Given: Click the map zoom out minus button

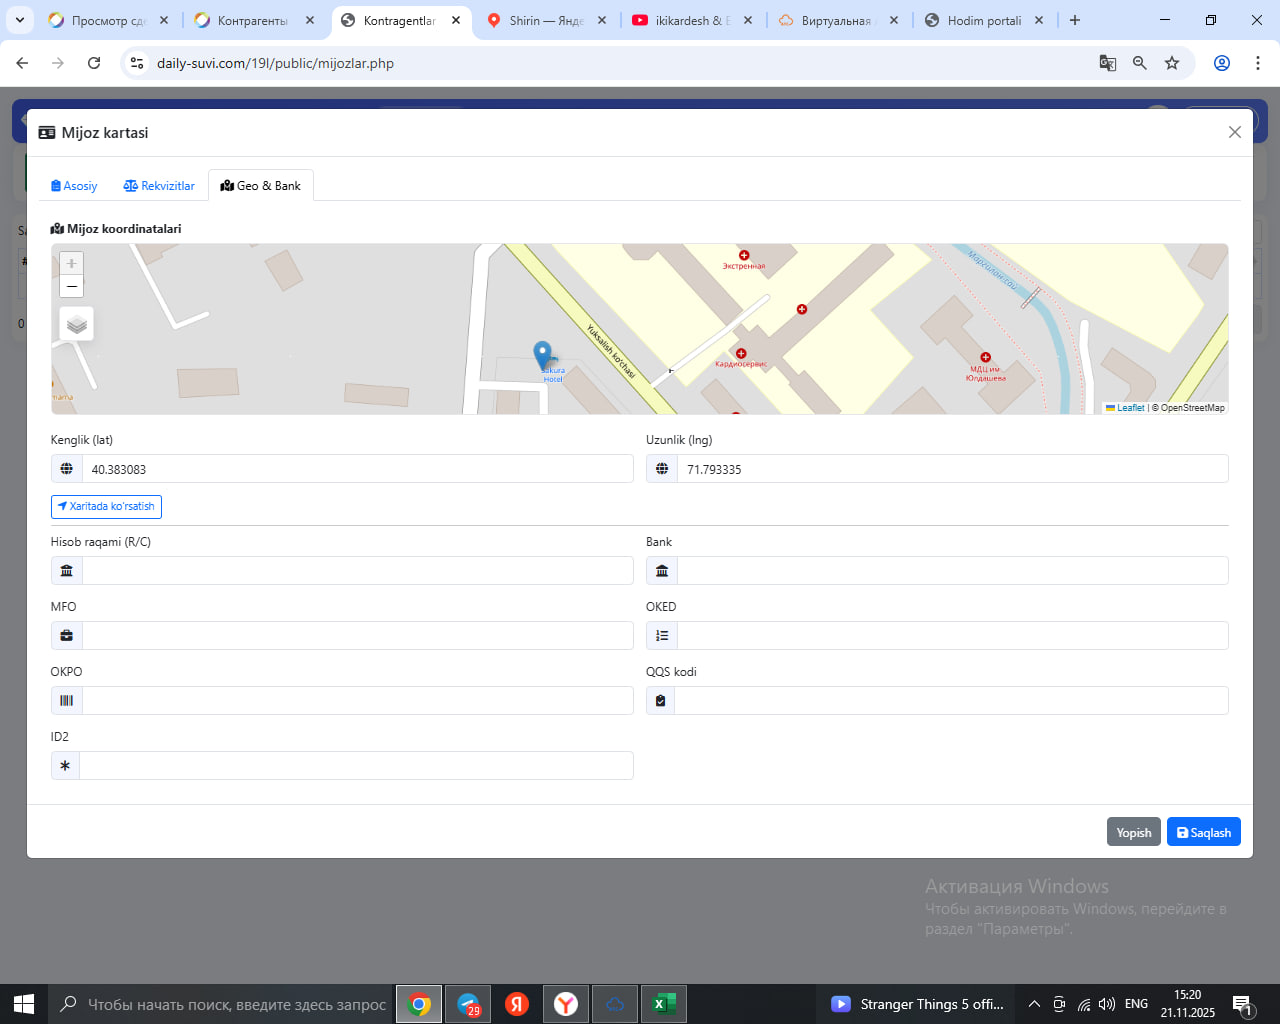Looking at the screenshot, I should pyautogui.click(x=71, y=287).
